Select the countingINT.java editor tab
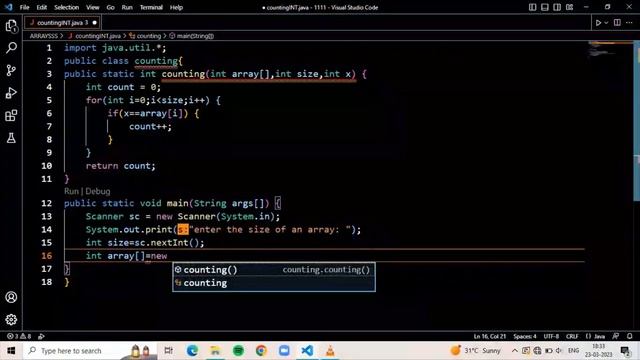The image size is (640, 360). (62, 23)
